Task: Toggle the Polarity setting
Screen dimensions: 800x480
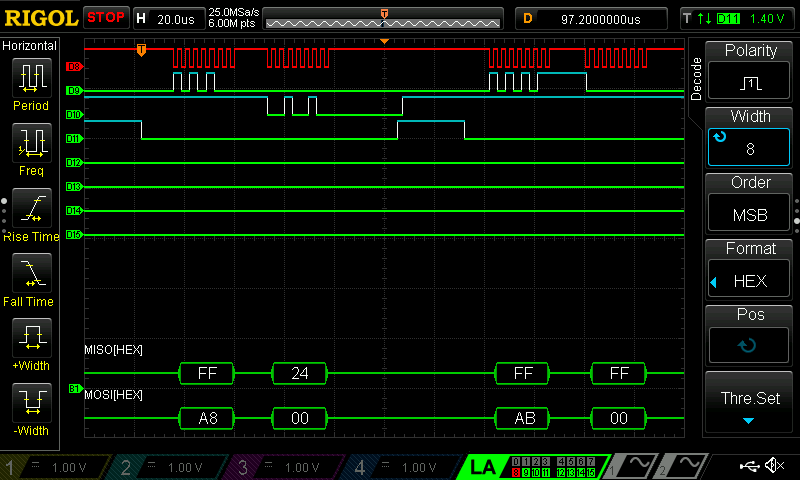Action: coord(750,69)
